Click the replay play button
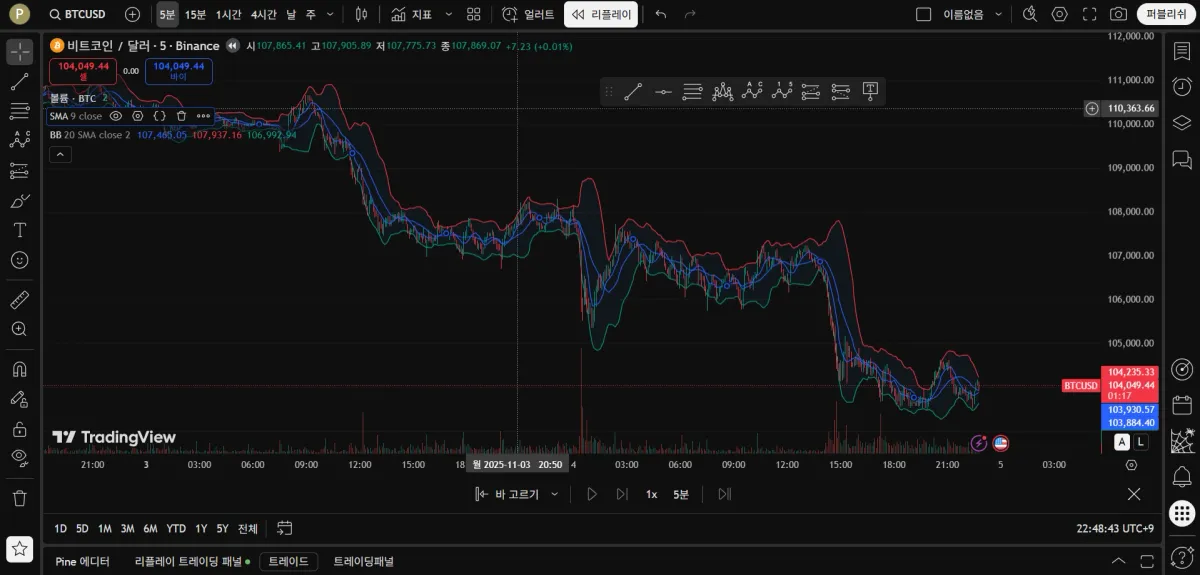This screenshot has height=575, width=1200. [592, 494]
